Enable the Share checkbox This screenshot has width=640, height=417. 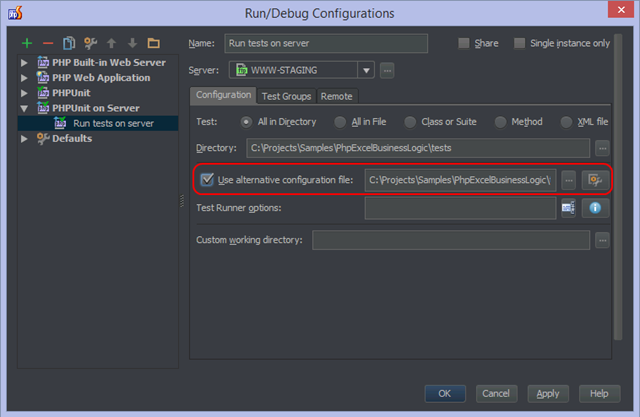pos(464,43)
